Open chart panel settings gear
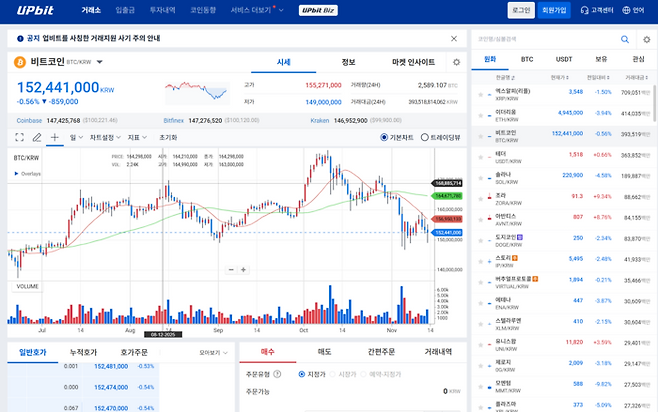658x412 pixels. pyautogui.click(x=457, y=62)
